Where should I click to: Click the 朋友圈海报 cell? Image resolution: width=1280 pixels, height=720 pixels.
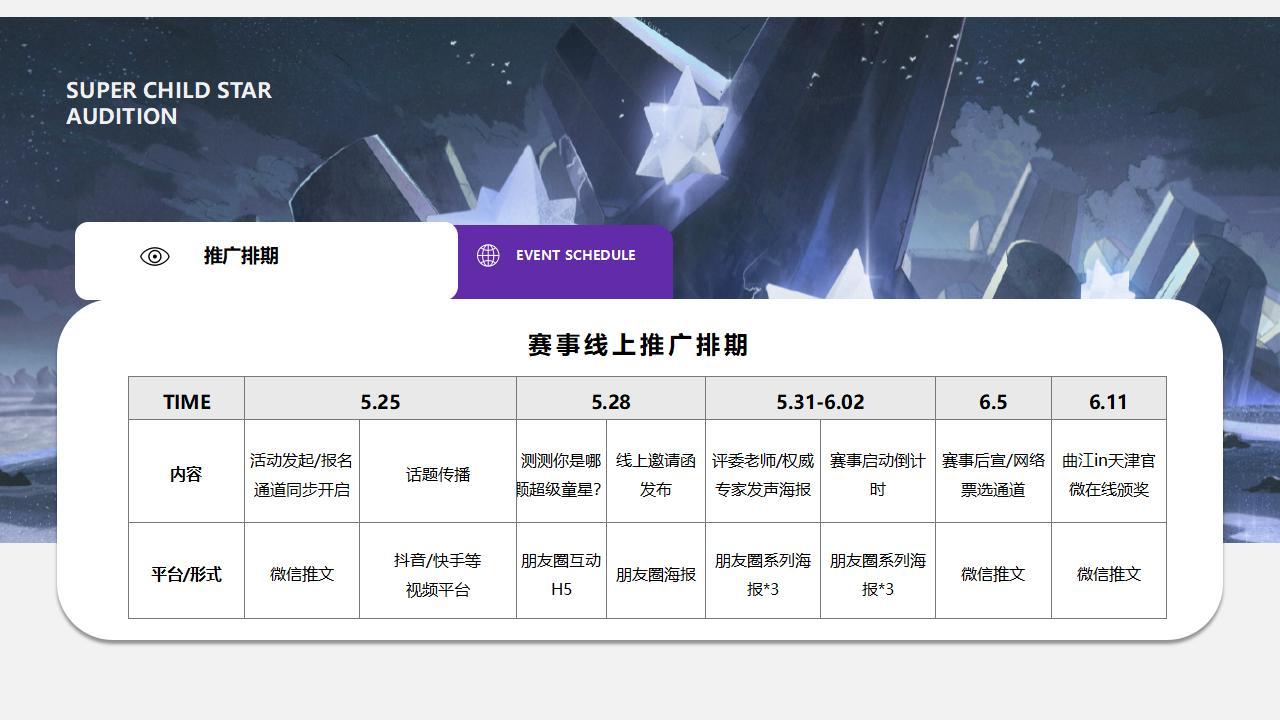click(656, 571)
